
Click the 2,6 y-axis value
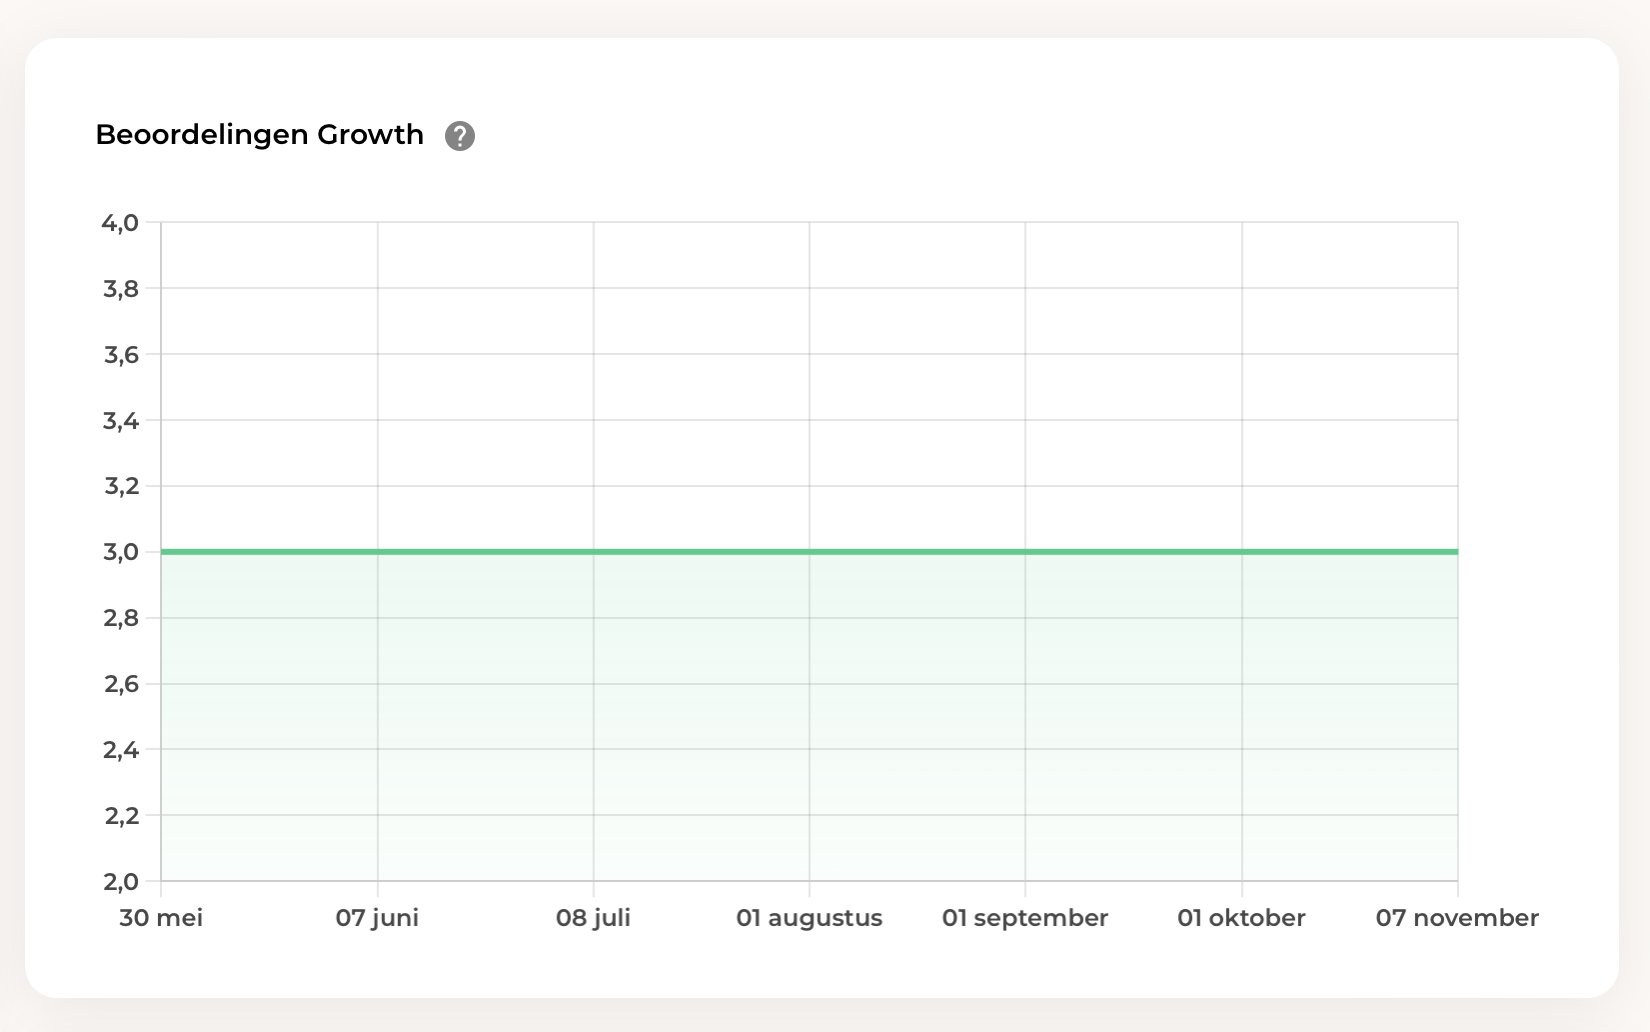pyautogui.click(x=121, y=684)
